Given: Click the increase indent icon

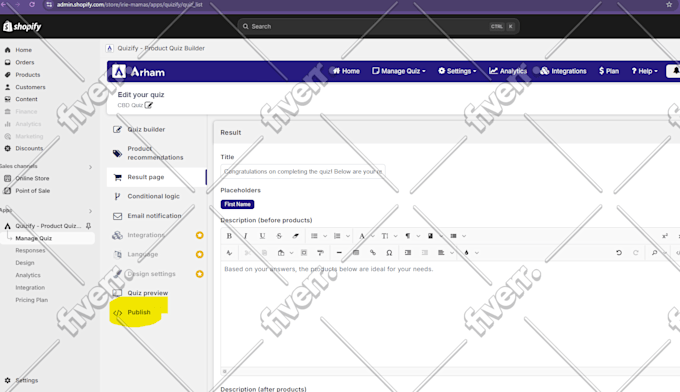Looking at the screenshot, I should [408, 252].
